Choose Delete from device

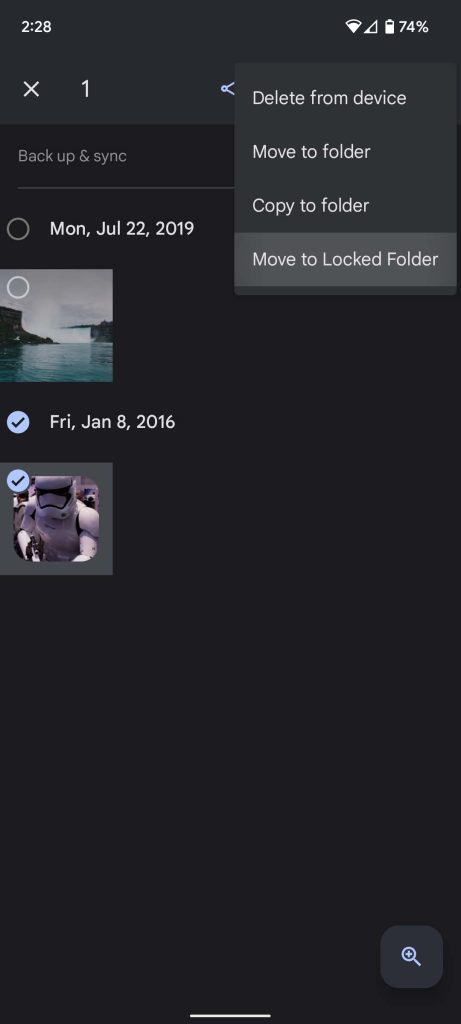pos(345,98)
